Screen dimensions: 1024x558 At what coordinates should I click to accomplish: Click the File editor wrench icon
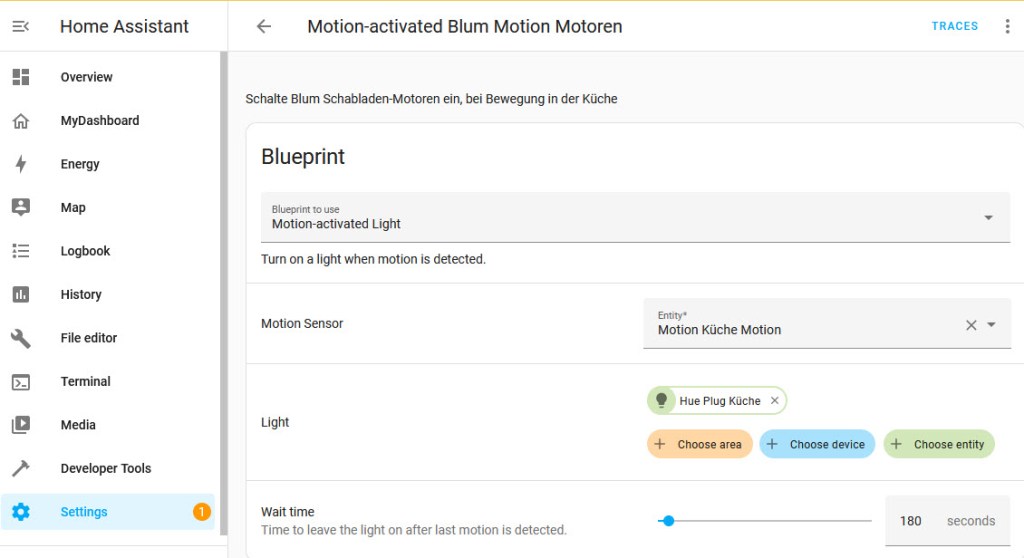(21, 338)
